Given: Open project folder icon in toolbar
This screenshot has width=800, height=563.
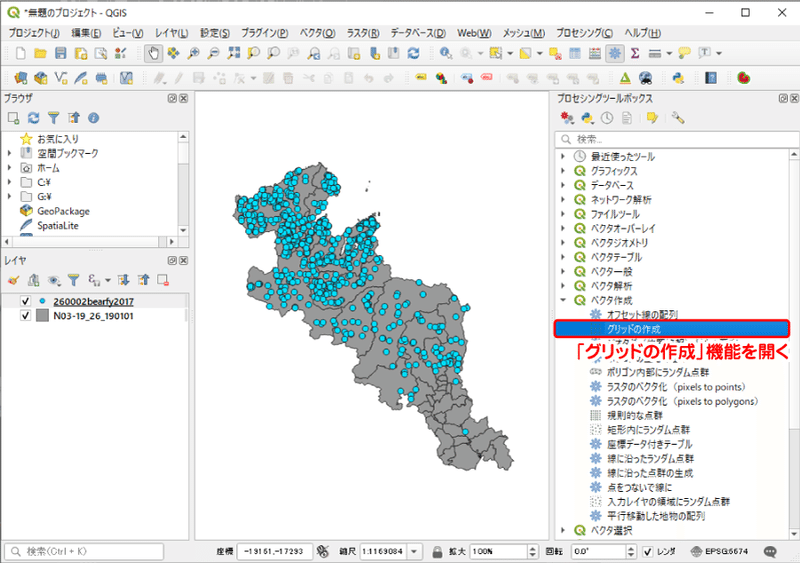Looking at the screenshot, I should [40, 53].
